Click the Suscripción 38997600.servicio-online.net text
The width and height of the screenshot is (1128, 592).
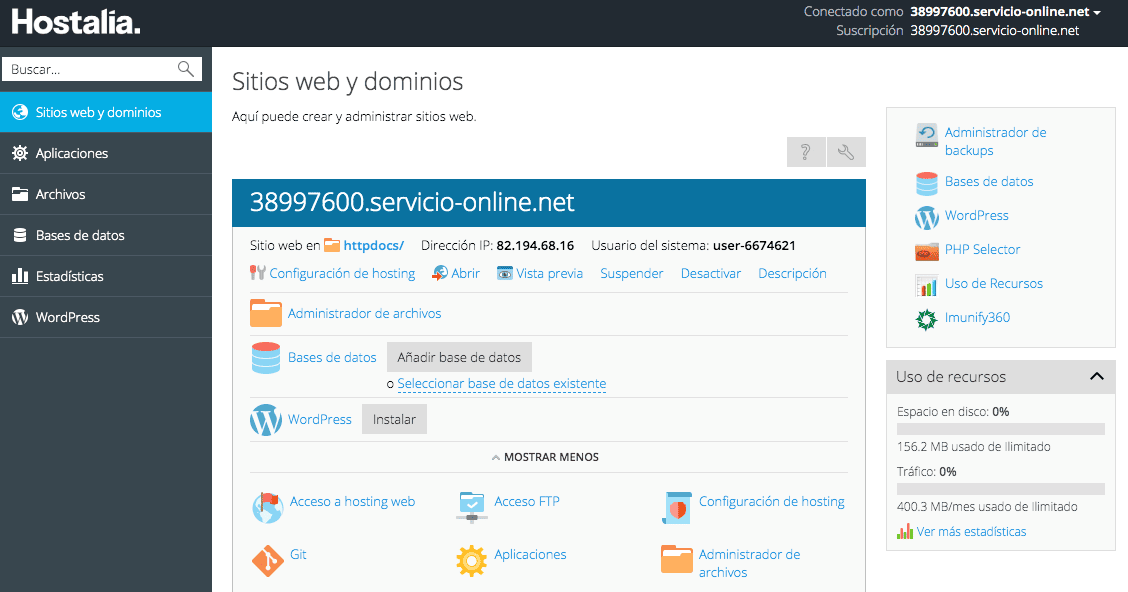click(x=994, y=30)
